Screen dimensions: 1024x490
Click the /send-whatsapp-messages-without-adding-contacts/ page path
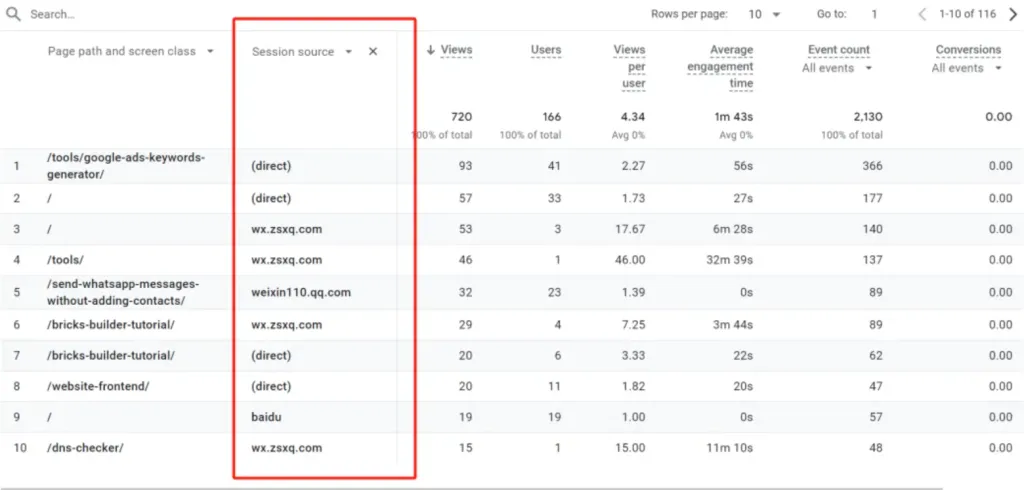[122, 292]
